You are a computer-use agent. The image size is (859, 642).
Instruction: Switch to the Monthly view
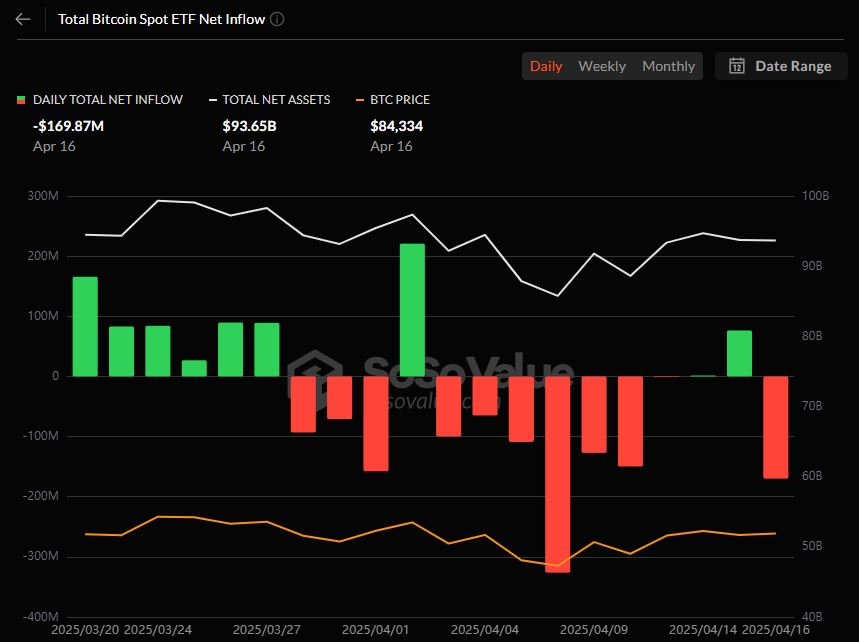pos(668,66)
